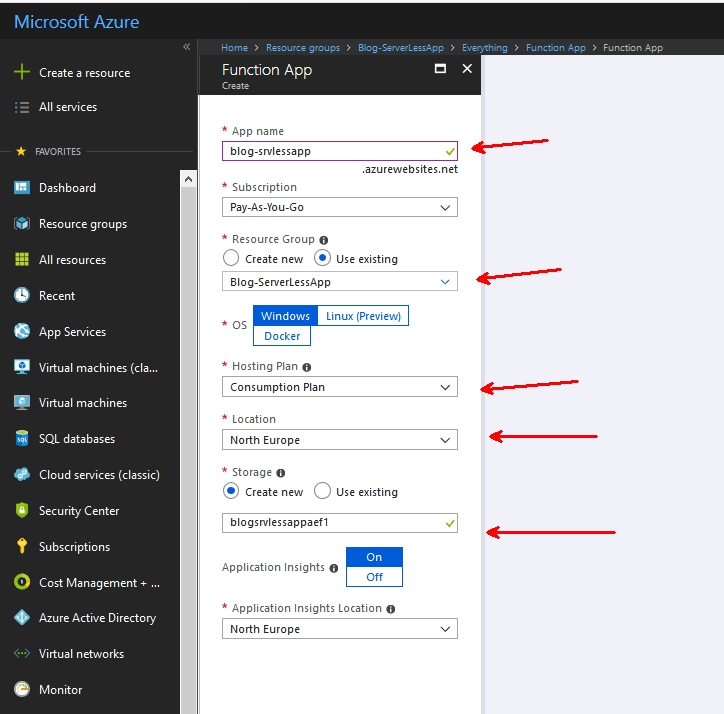Click the App Services globe icon
Viewport: 724px width, 714px height.
click(x=22, y=331)
